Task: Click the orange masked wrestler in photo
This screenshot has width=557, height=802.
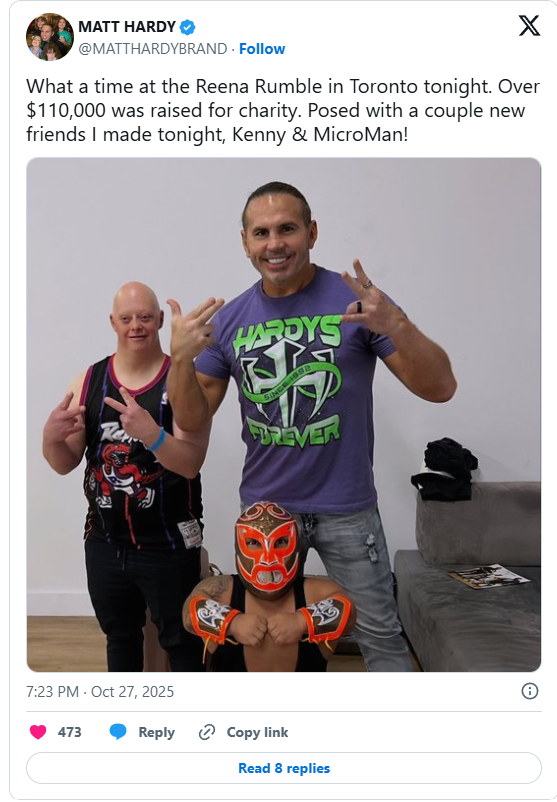Action: [268, 588]
